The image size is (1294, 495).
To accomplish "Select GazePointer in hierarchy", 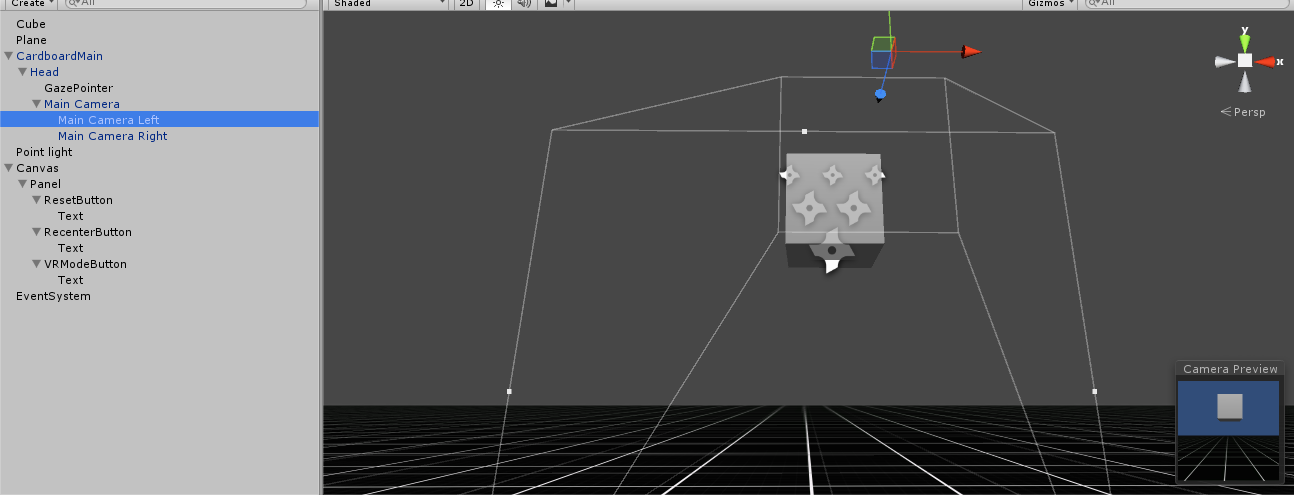I will (x=160, y=88).
